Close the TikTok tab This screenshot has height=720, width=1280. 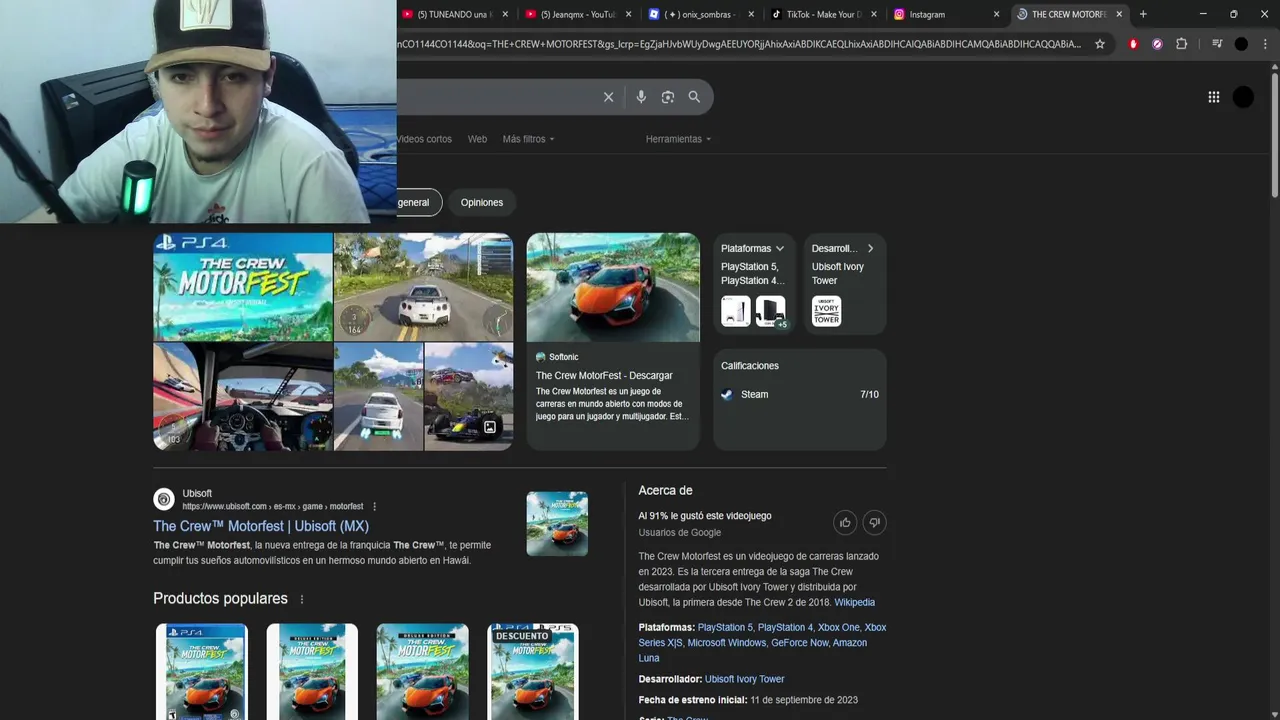(x=874, y=14)
